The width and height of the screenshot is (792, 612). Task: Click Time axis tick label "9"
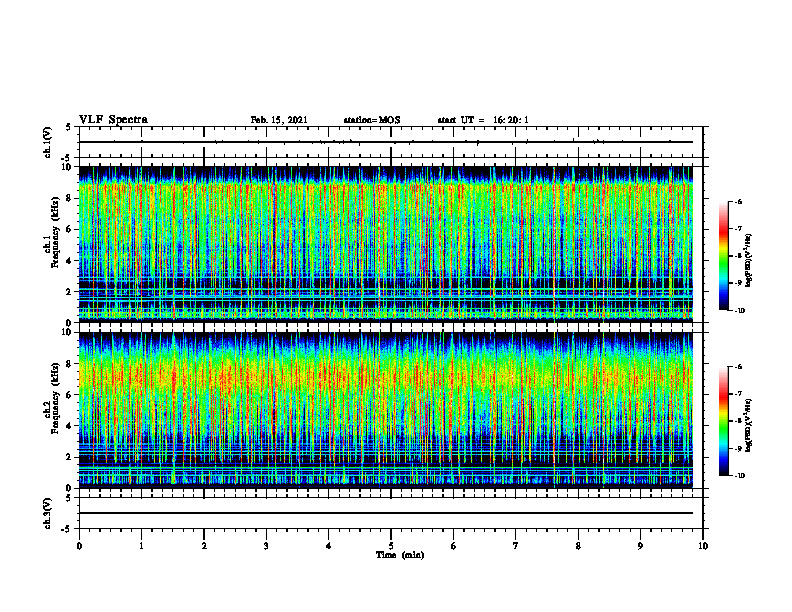640,546
